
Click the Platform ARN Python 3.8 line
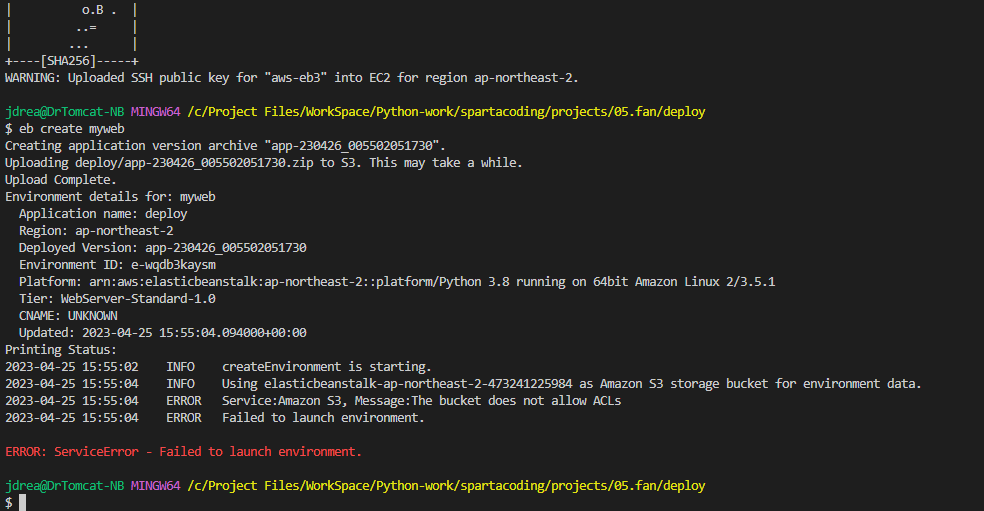click(x=397, y=282)
